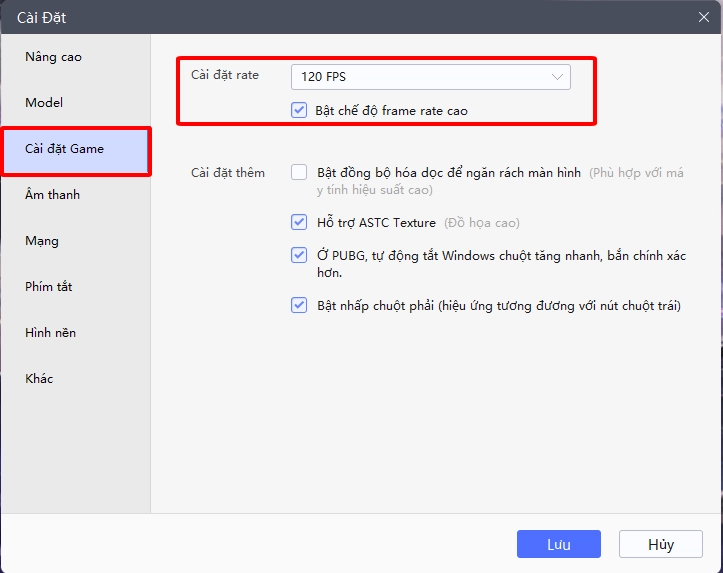This screenshot has width=723, height=573.
Task: Click the blue Lưu save button
Action: tap(558, 544)
